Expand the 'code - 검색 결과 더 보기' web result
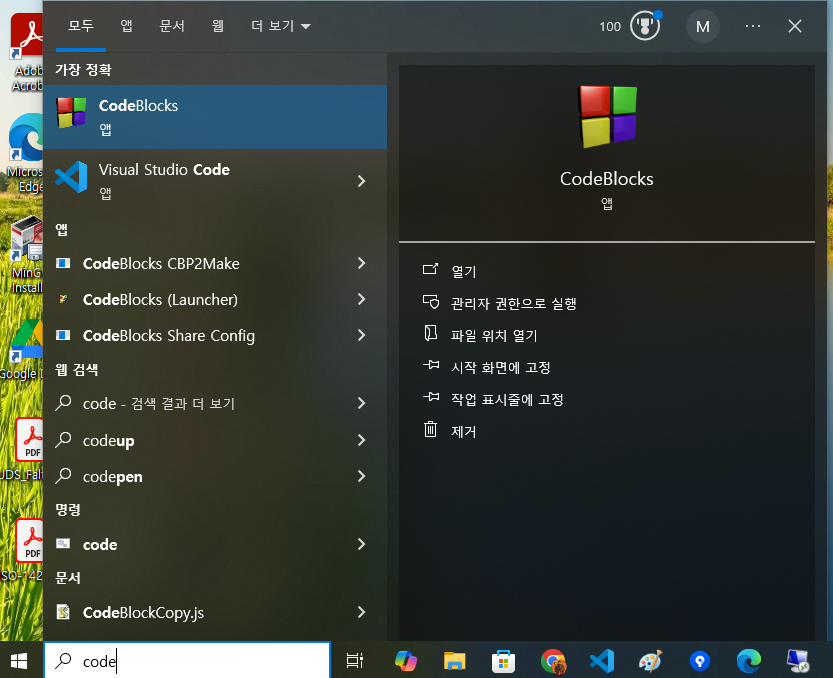This screenshot has width=833, height=678. (361, 403)
